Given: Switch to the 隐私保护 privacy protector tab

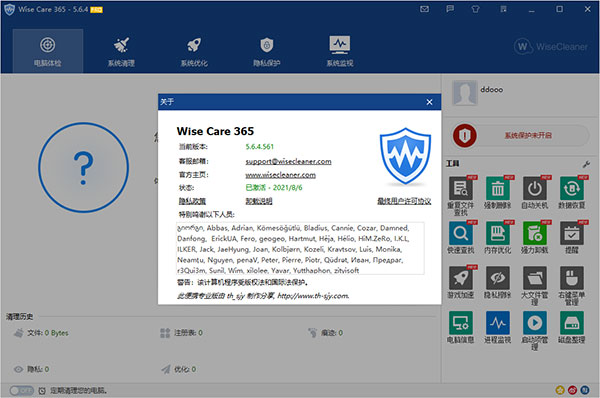Looking at the screenshot, I should [x=267, y=51].
